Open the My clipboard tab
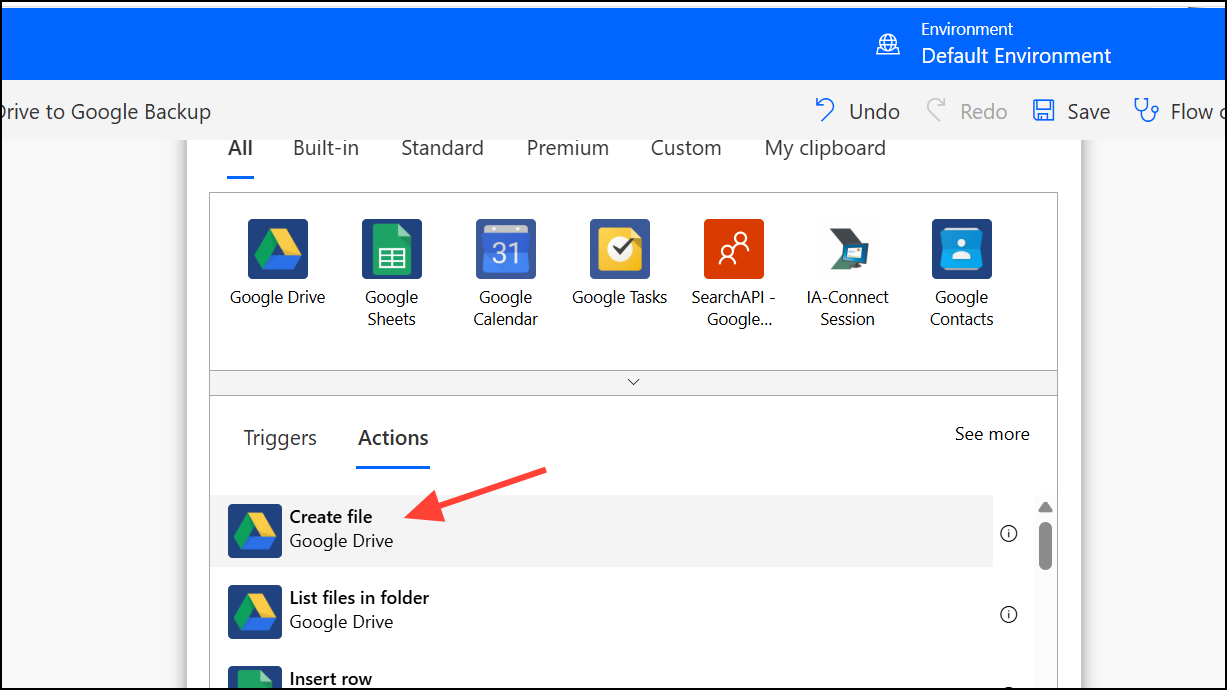This screenshot has height=690, width=1227. [825, 148]
